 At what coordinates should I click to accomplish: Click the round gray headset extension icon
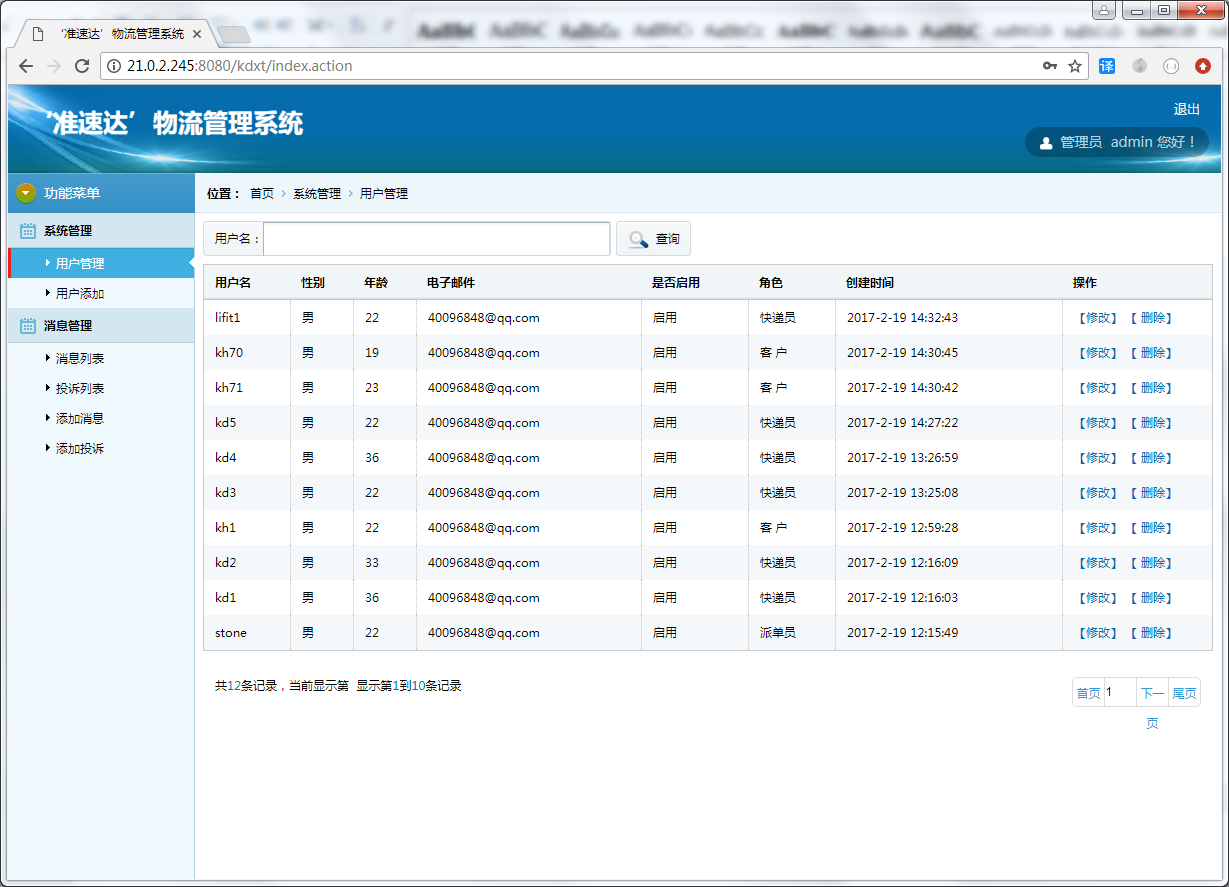(x=1171, y=66)
